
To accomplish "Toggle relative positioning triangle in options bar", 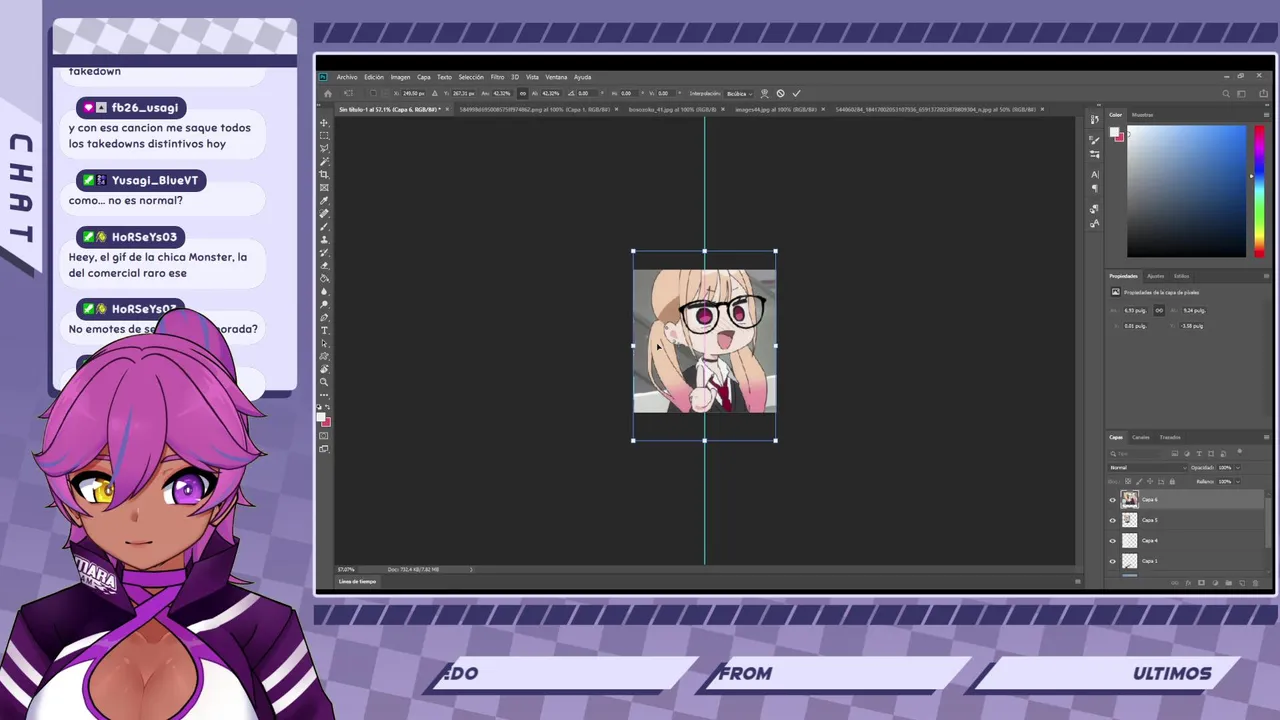I will point(435,93).
